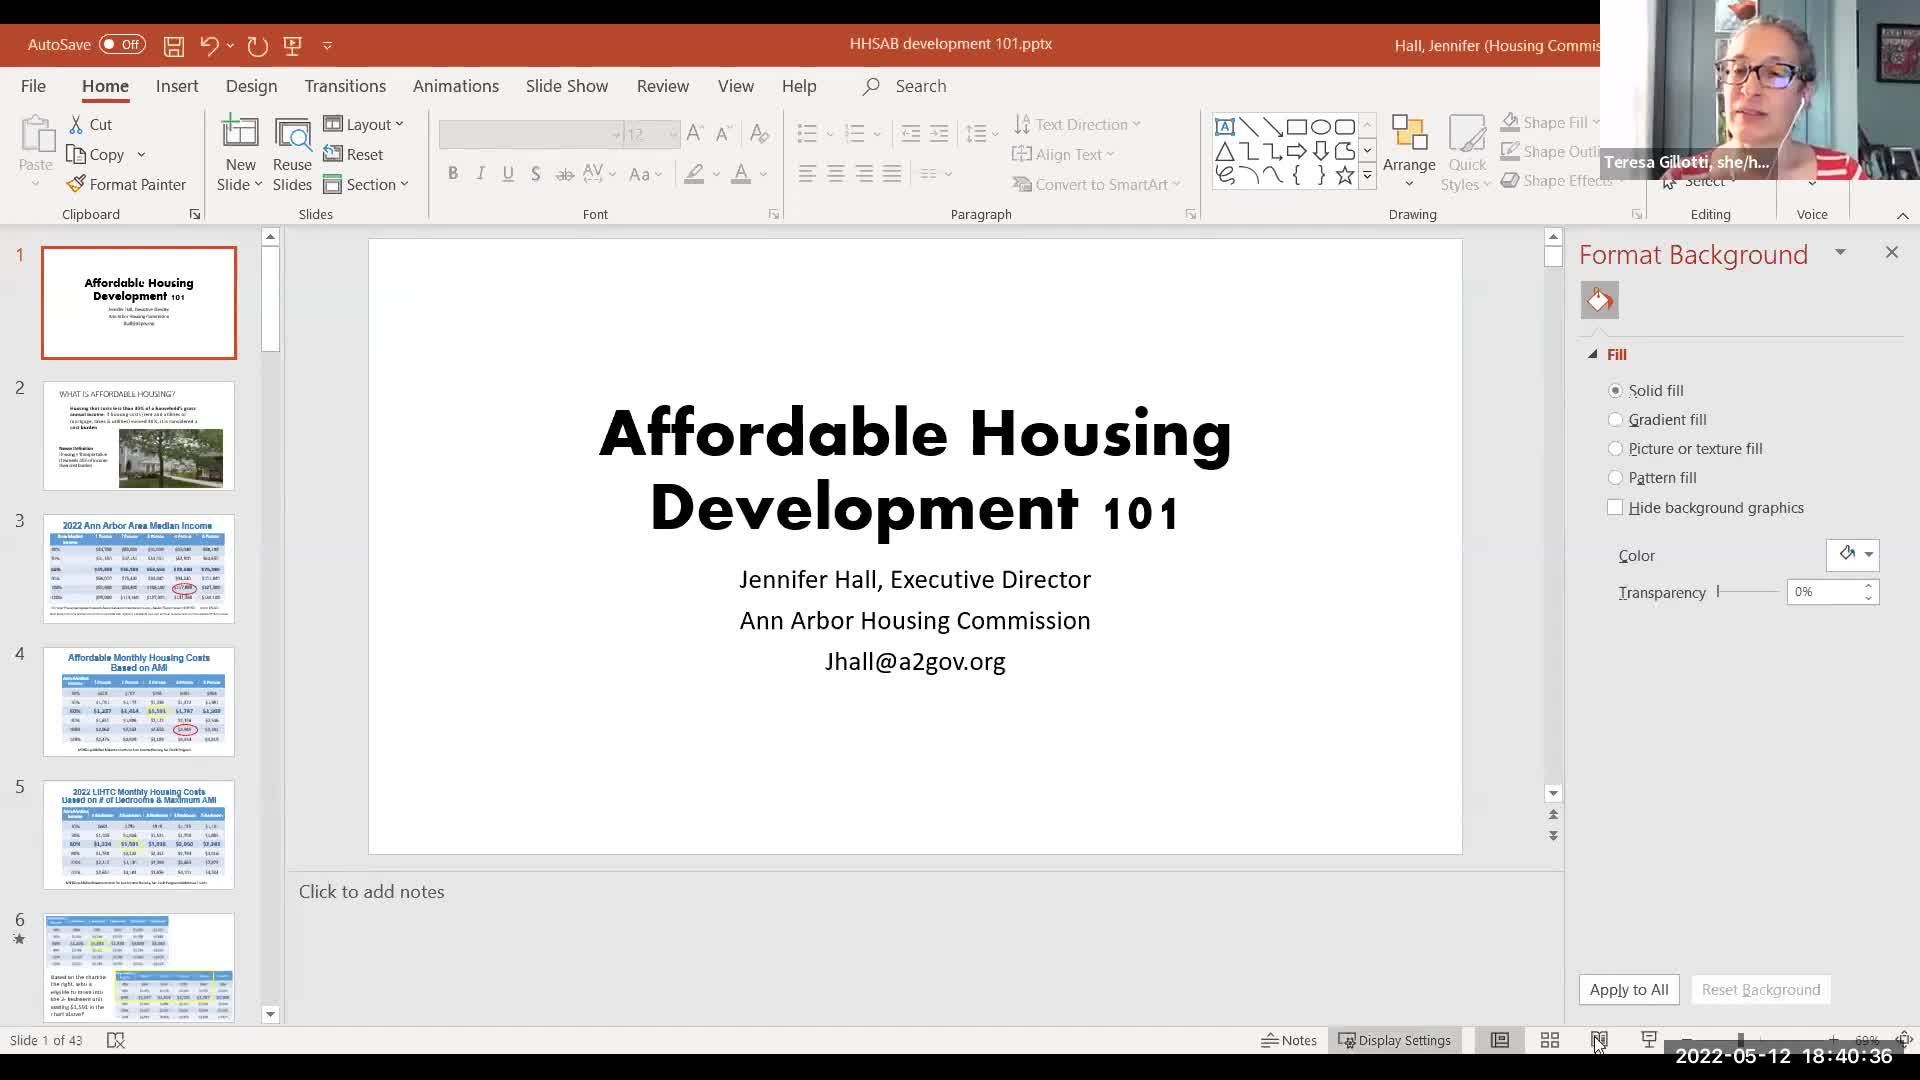Viewport: 1920px width, 1080px height.
Task: Open the Section dropdown
Action: pyautogui.click(x=366, y=185)
